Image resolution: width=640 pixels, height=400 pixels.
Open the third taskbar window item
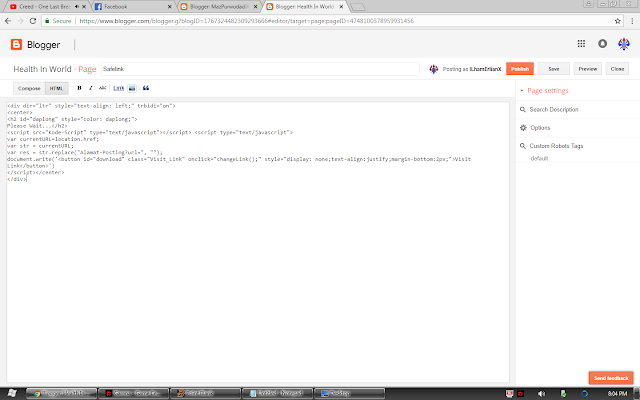click(x=205, y=393)
